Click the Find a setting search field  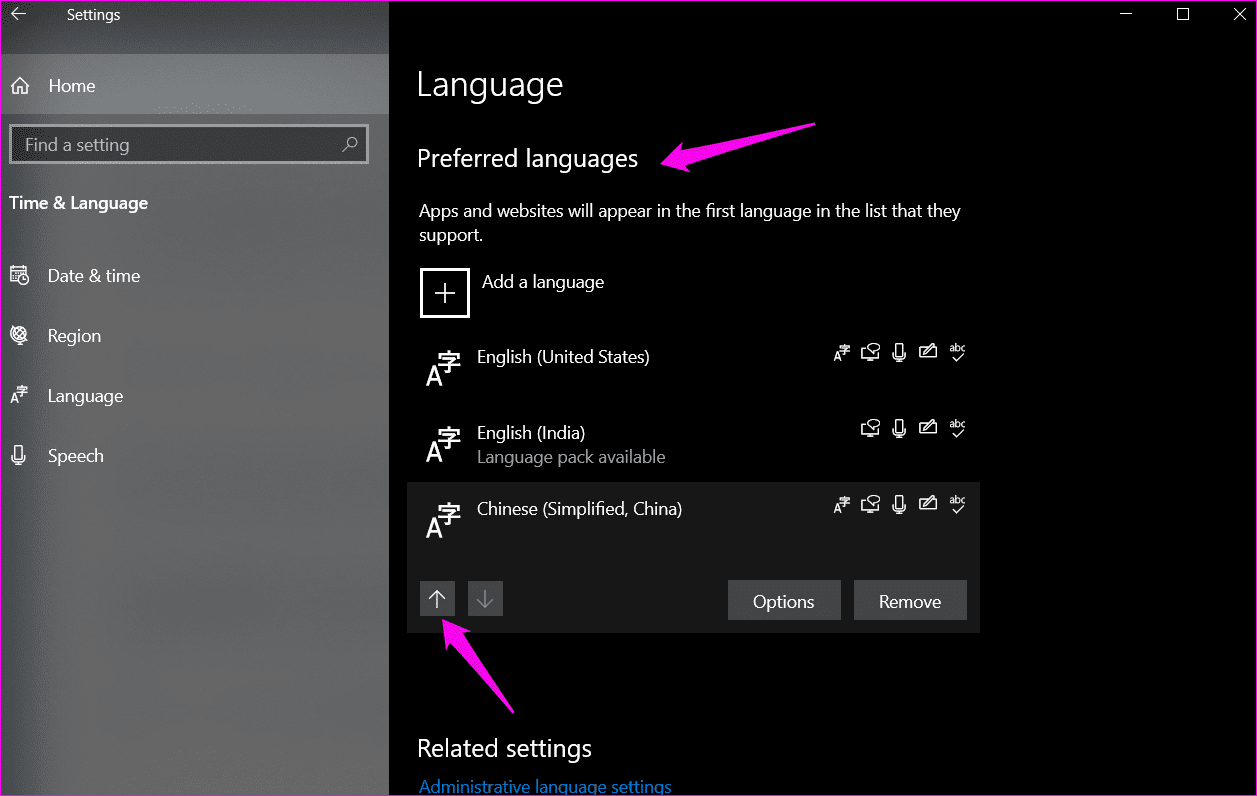[188, 145]
